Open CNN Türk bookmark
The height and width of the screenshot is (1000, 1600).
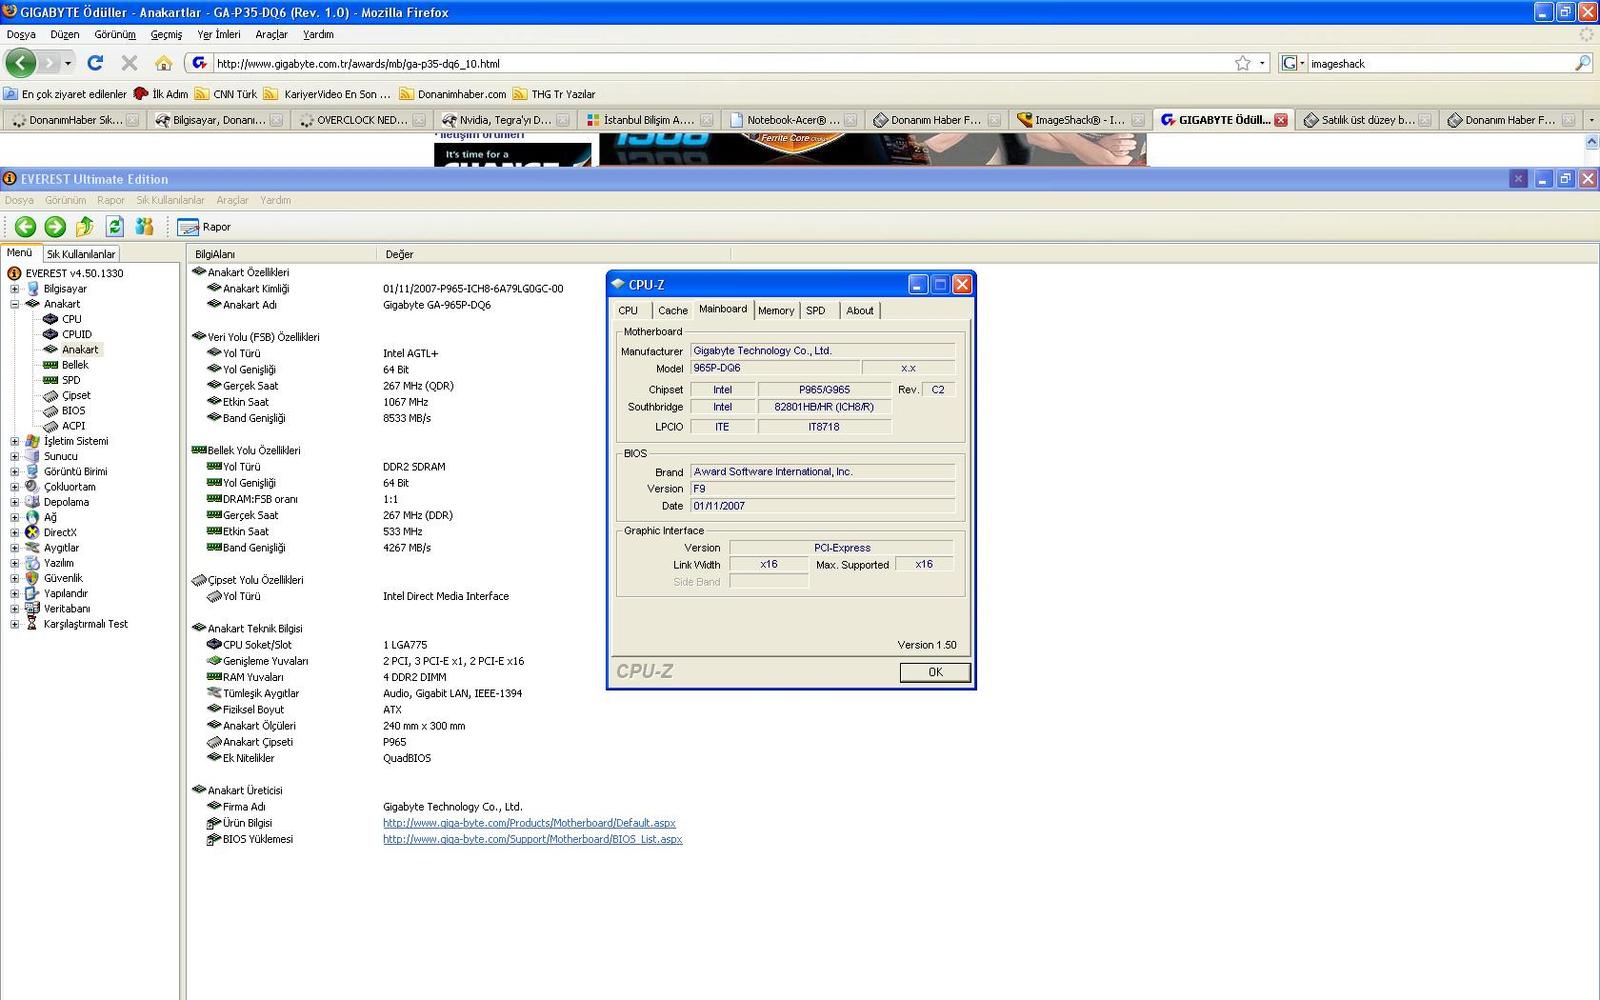(226, 94)
